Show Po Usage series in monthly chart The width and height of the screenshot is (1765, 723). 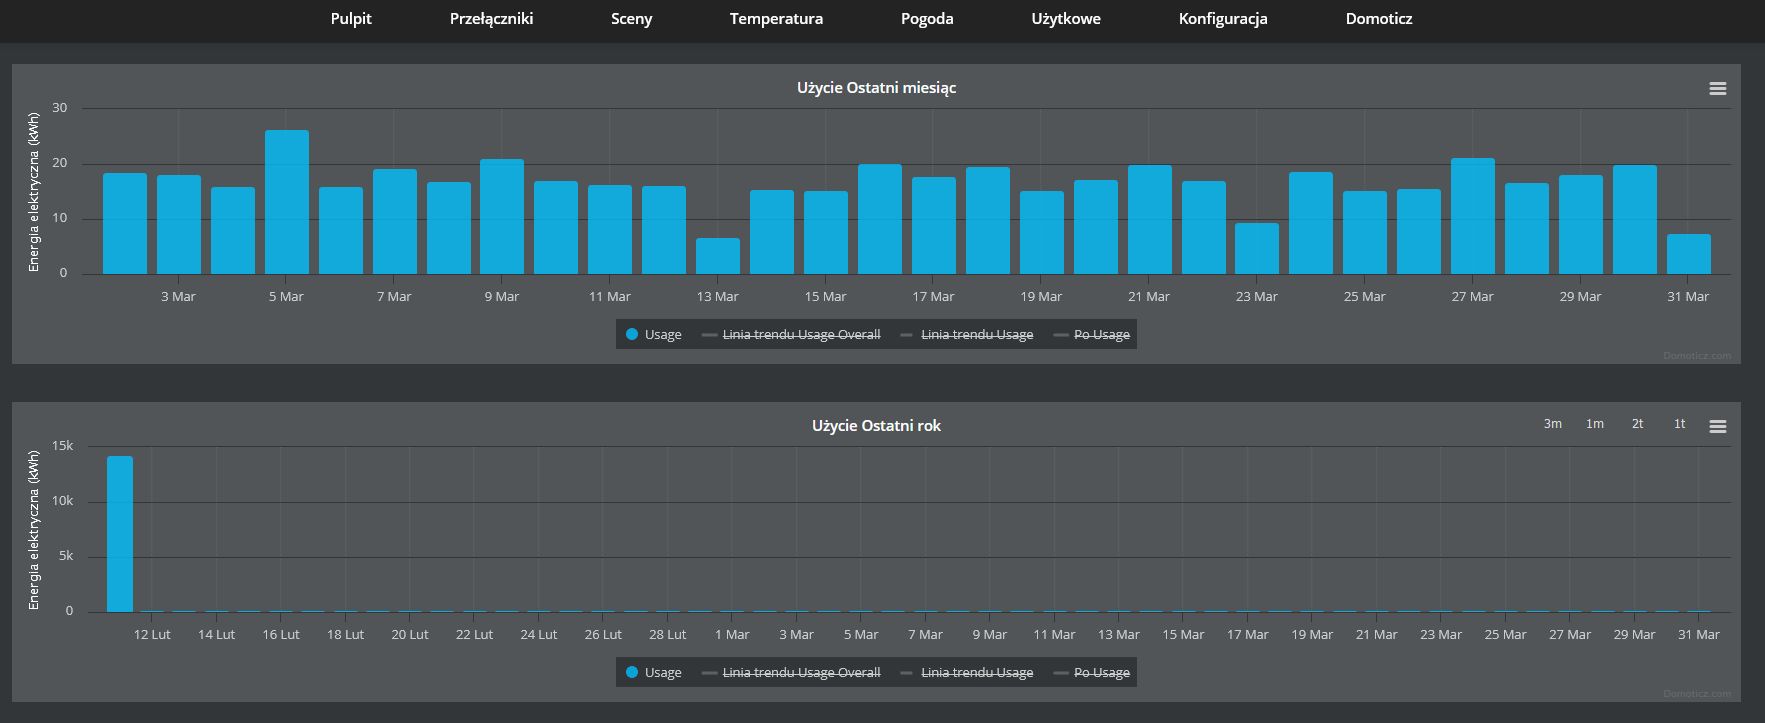tap(1092, 335)
